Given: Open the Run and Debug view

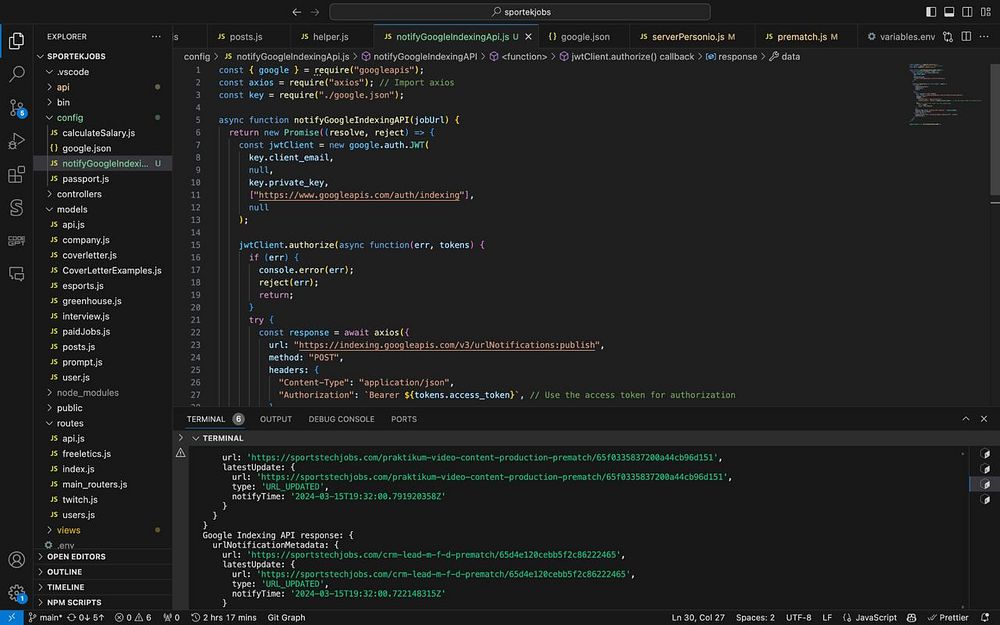Looking at the screenshot, I should [x=16, y=141].
